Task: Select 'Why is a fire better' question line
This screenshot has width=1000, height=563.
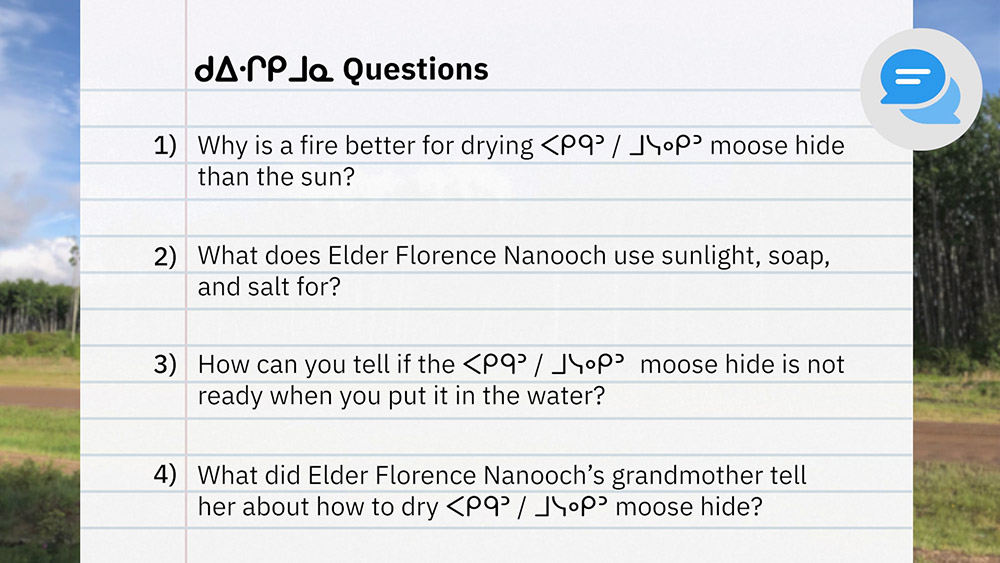Action: 365,145
